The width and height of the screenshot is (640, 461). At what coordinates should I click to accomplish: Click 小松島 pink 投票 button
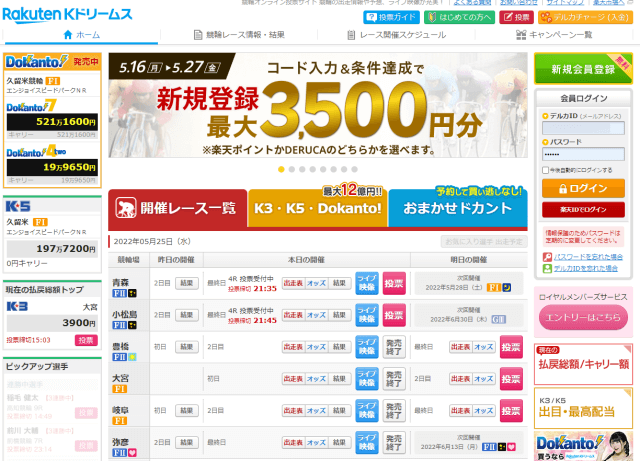394,315
